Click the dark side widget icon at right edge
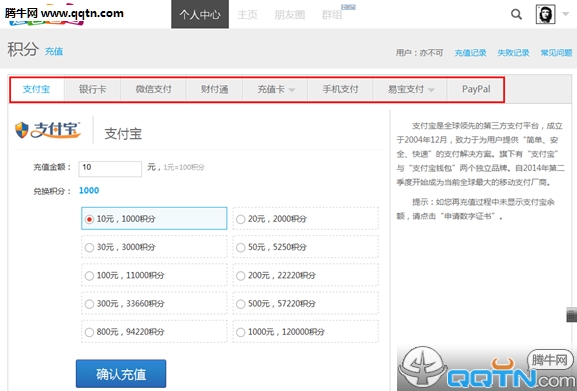The width and height of the screenshot is (577, 391). pyautogui.click(x=571, y=315)
